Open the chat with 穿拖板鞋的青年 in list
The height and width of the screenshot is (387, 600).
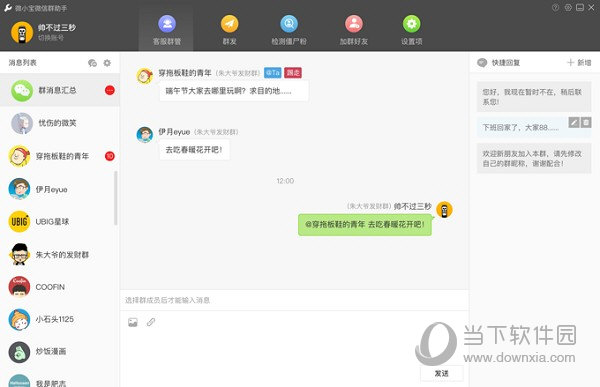click(x=60, y=156)
